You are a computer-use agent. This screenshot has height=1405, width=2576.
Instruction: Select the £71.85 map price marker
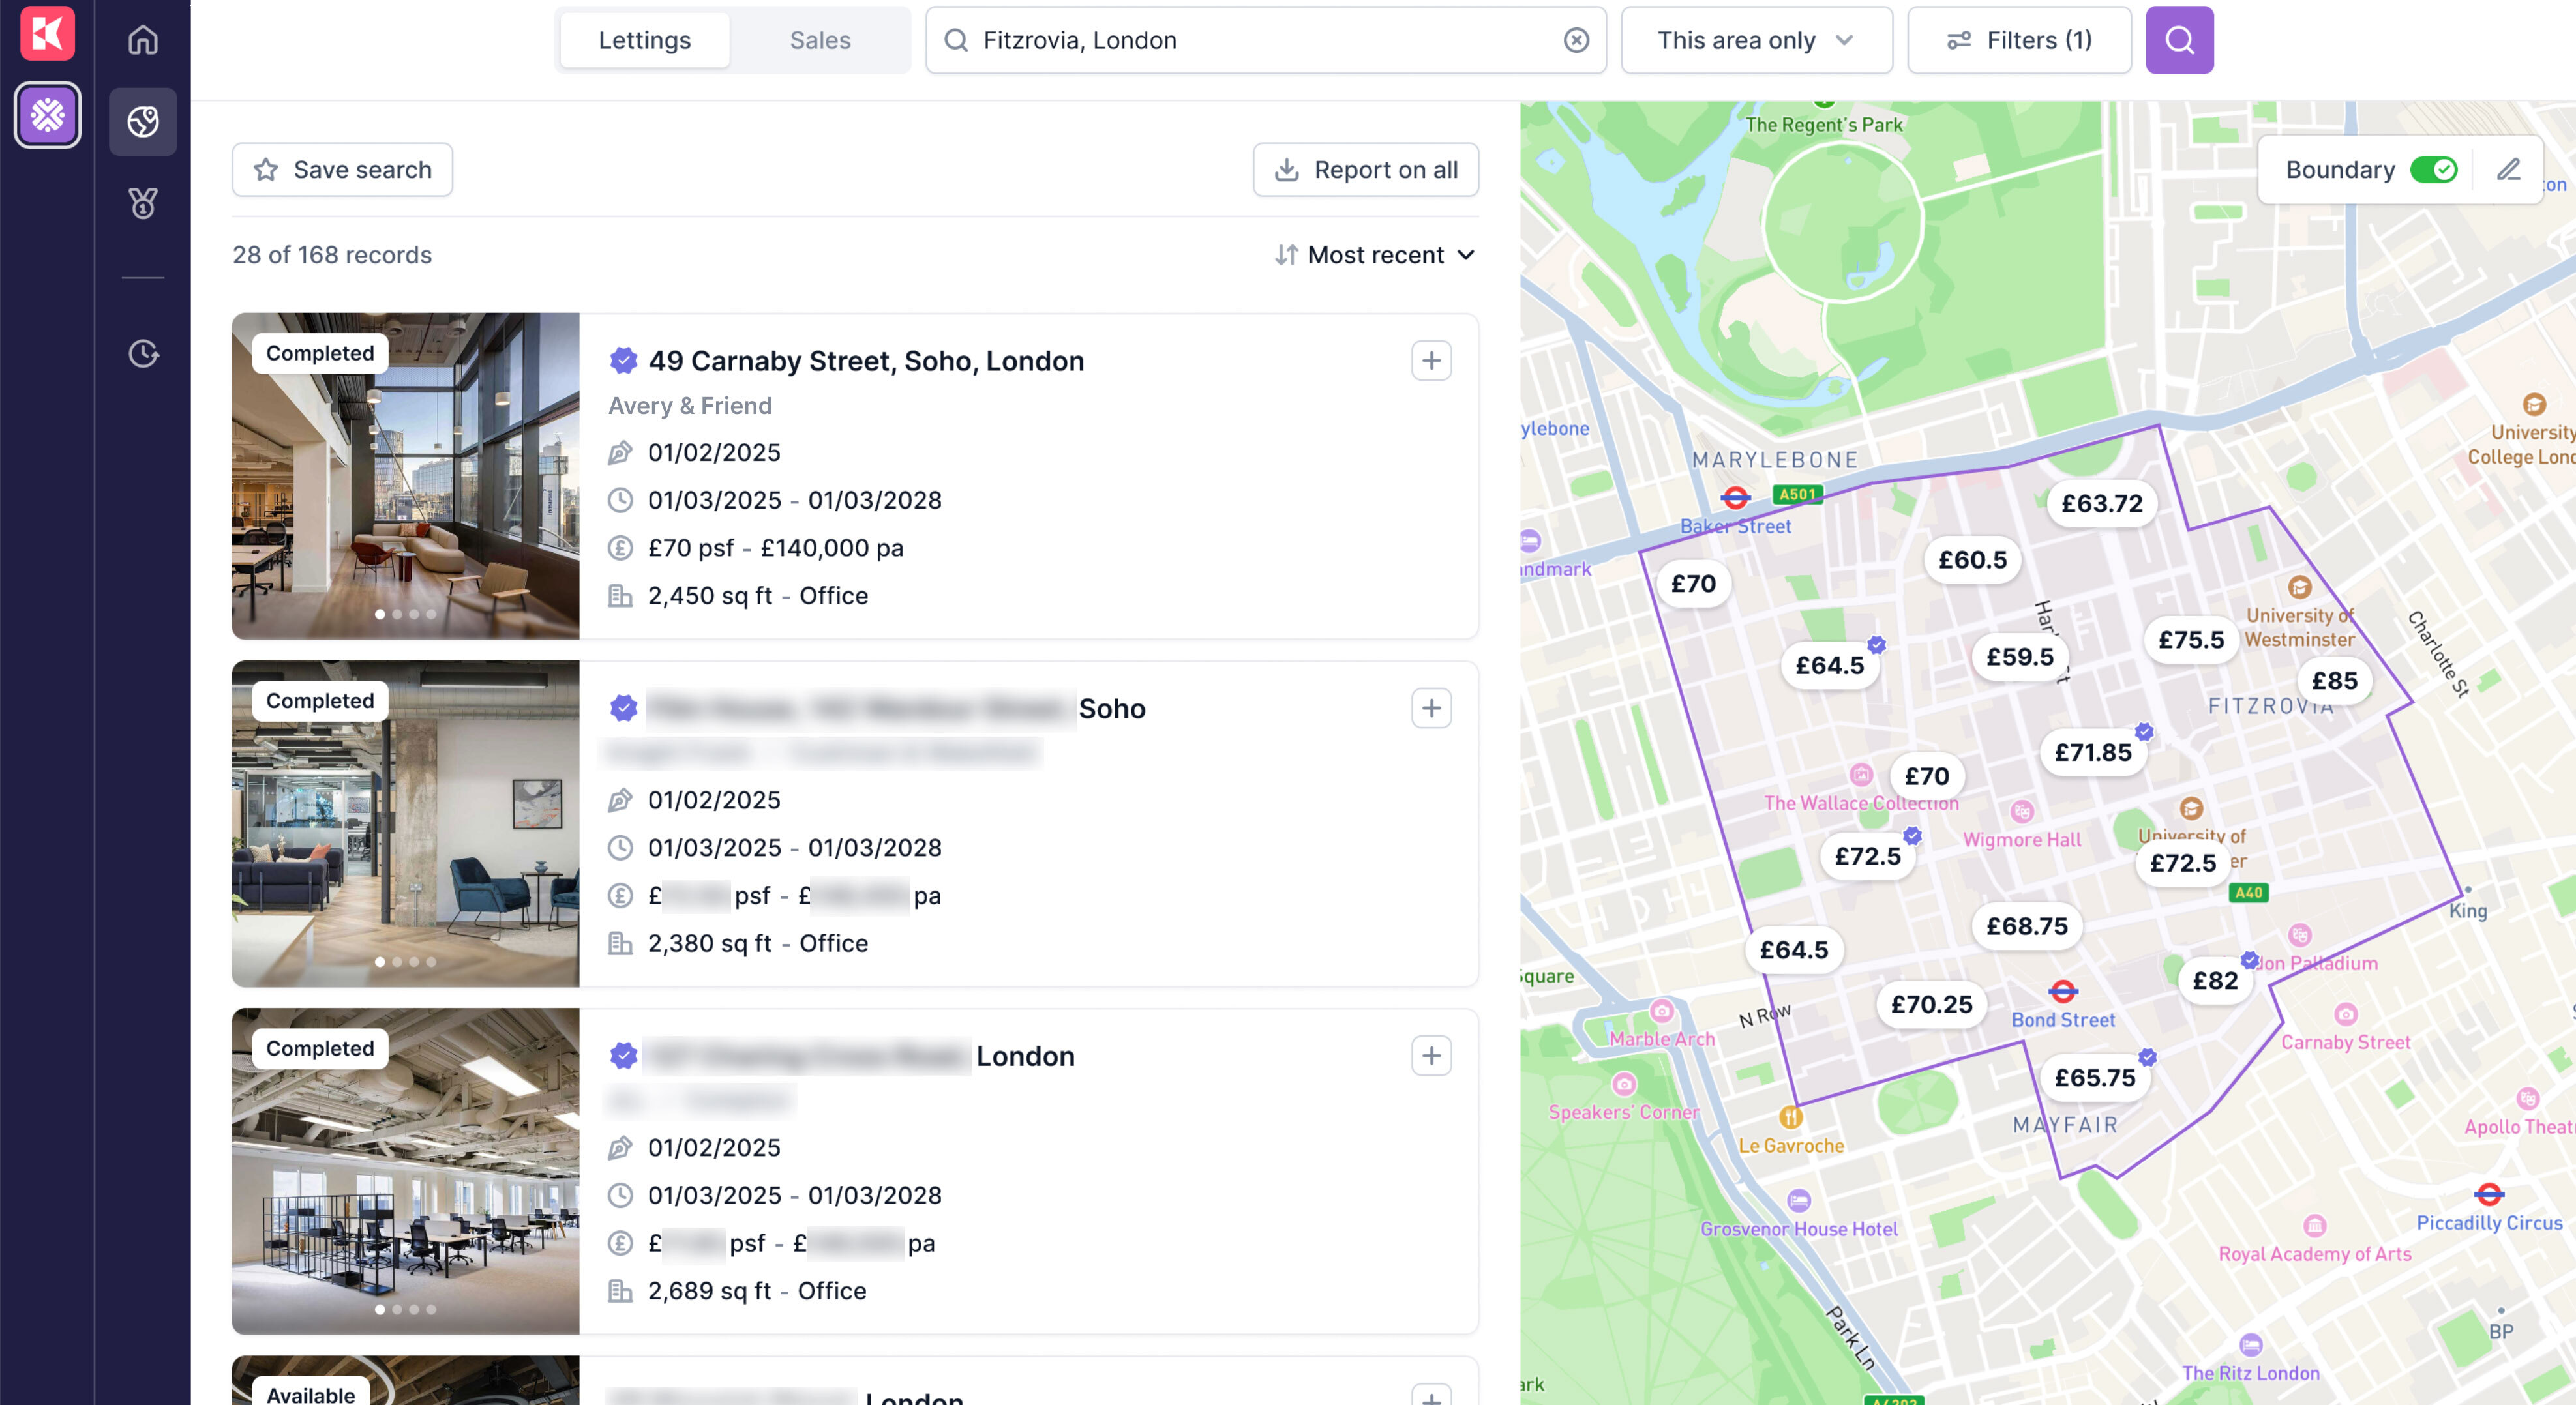tap(2092, 752)
